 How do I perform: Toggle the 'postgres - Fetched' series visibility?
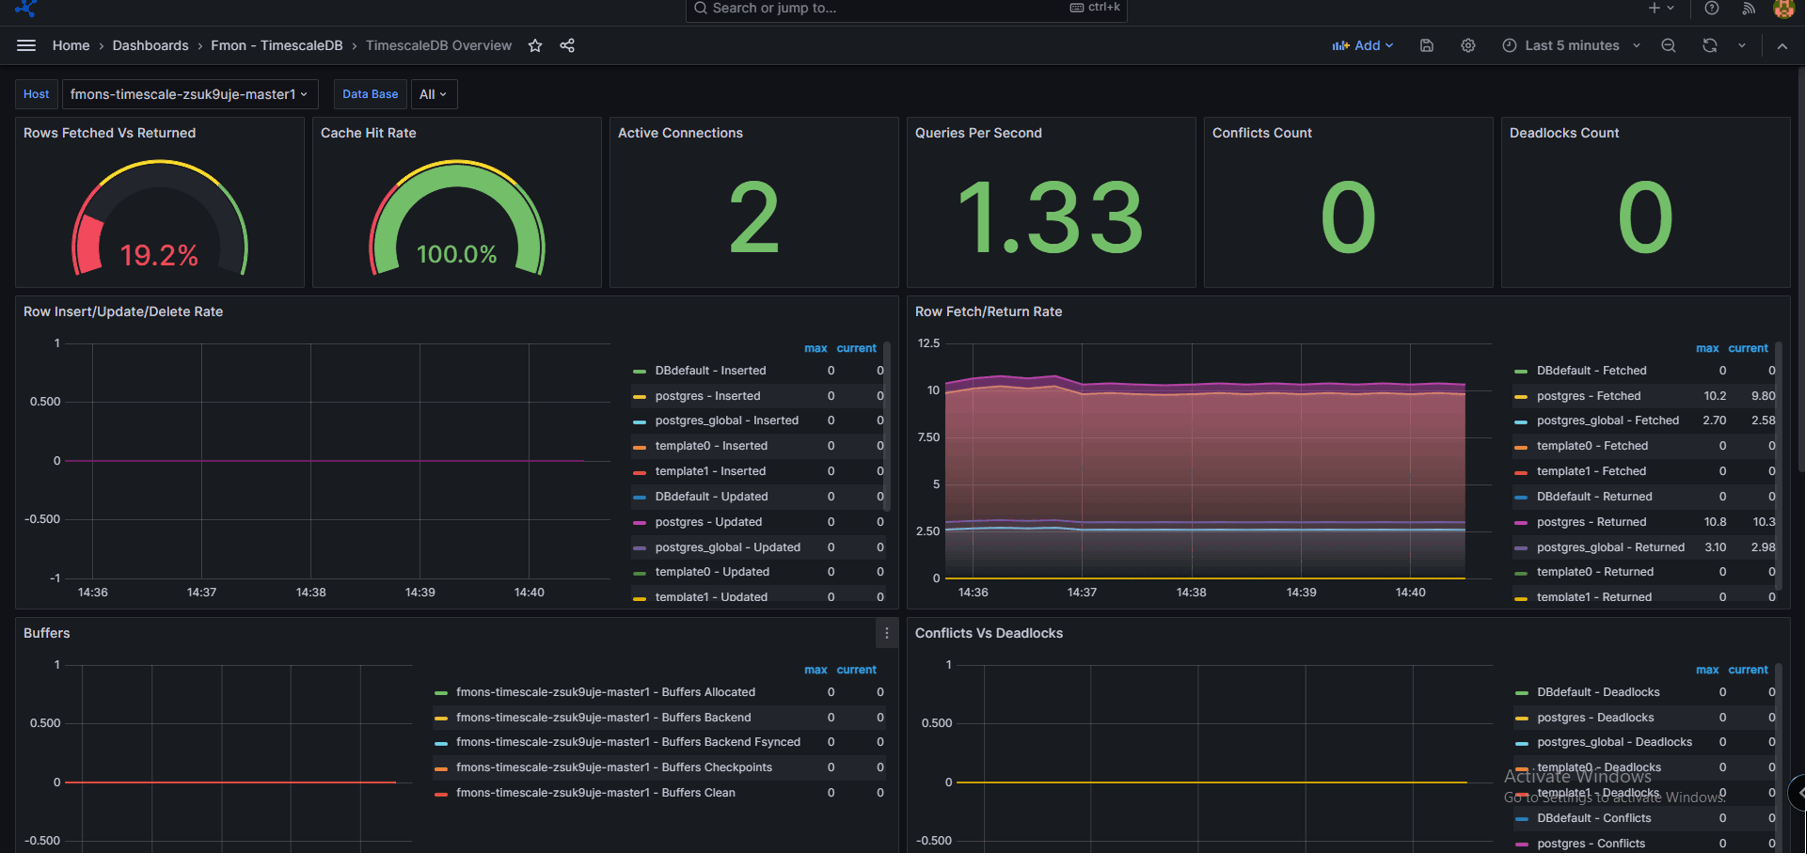1588,397
